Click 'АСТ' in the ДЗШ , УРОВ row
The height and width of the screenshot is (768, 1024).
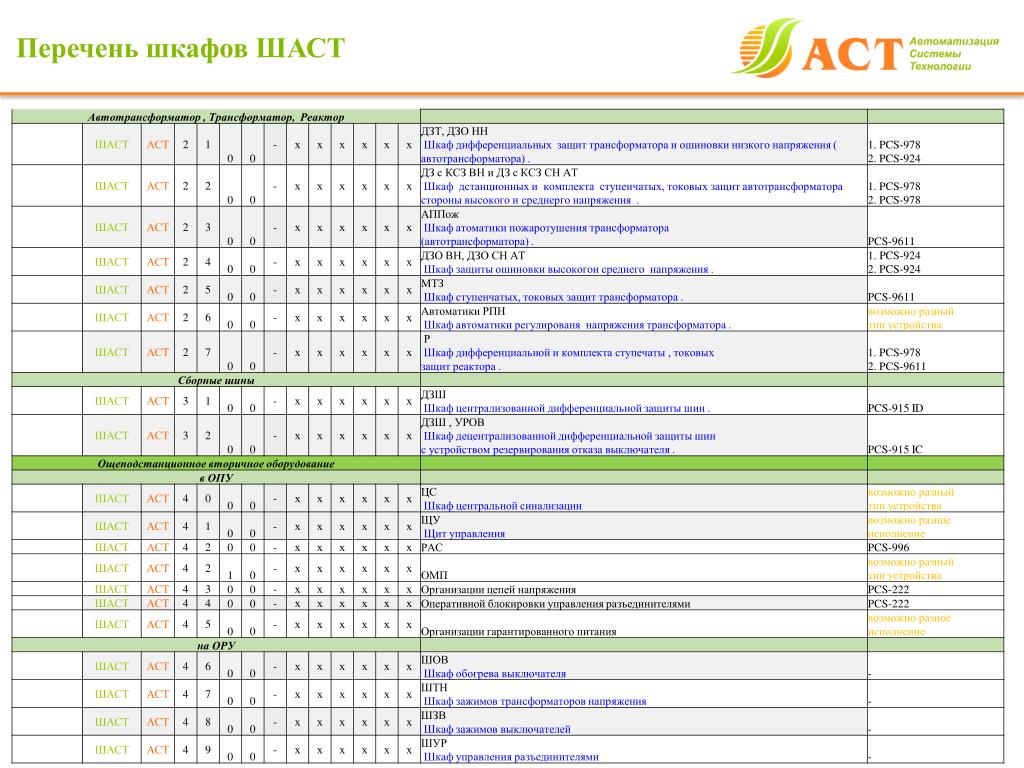pos(157,436)
